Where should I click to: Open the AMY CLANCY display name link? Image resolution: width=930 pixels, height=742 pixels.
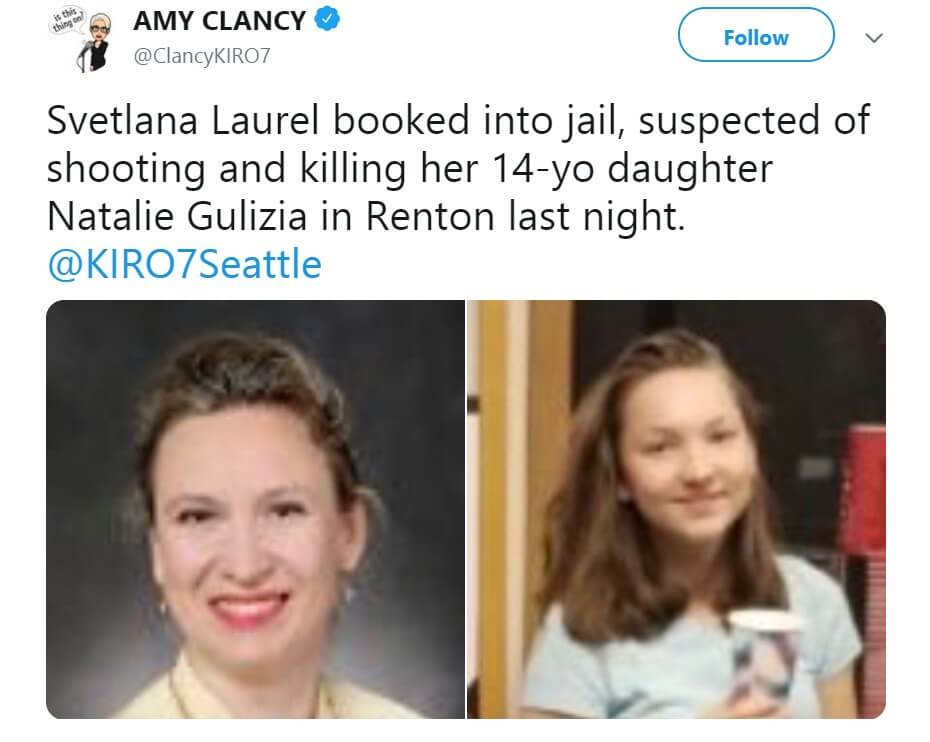tap(219, 21)
